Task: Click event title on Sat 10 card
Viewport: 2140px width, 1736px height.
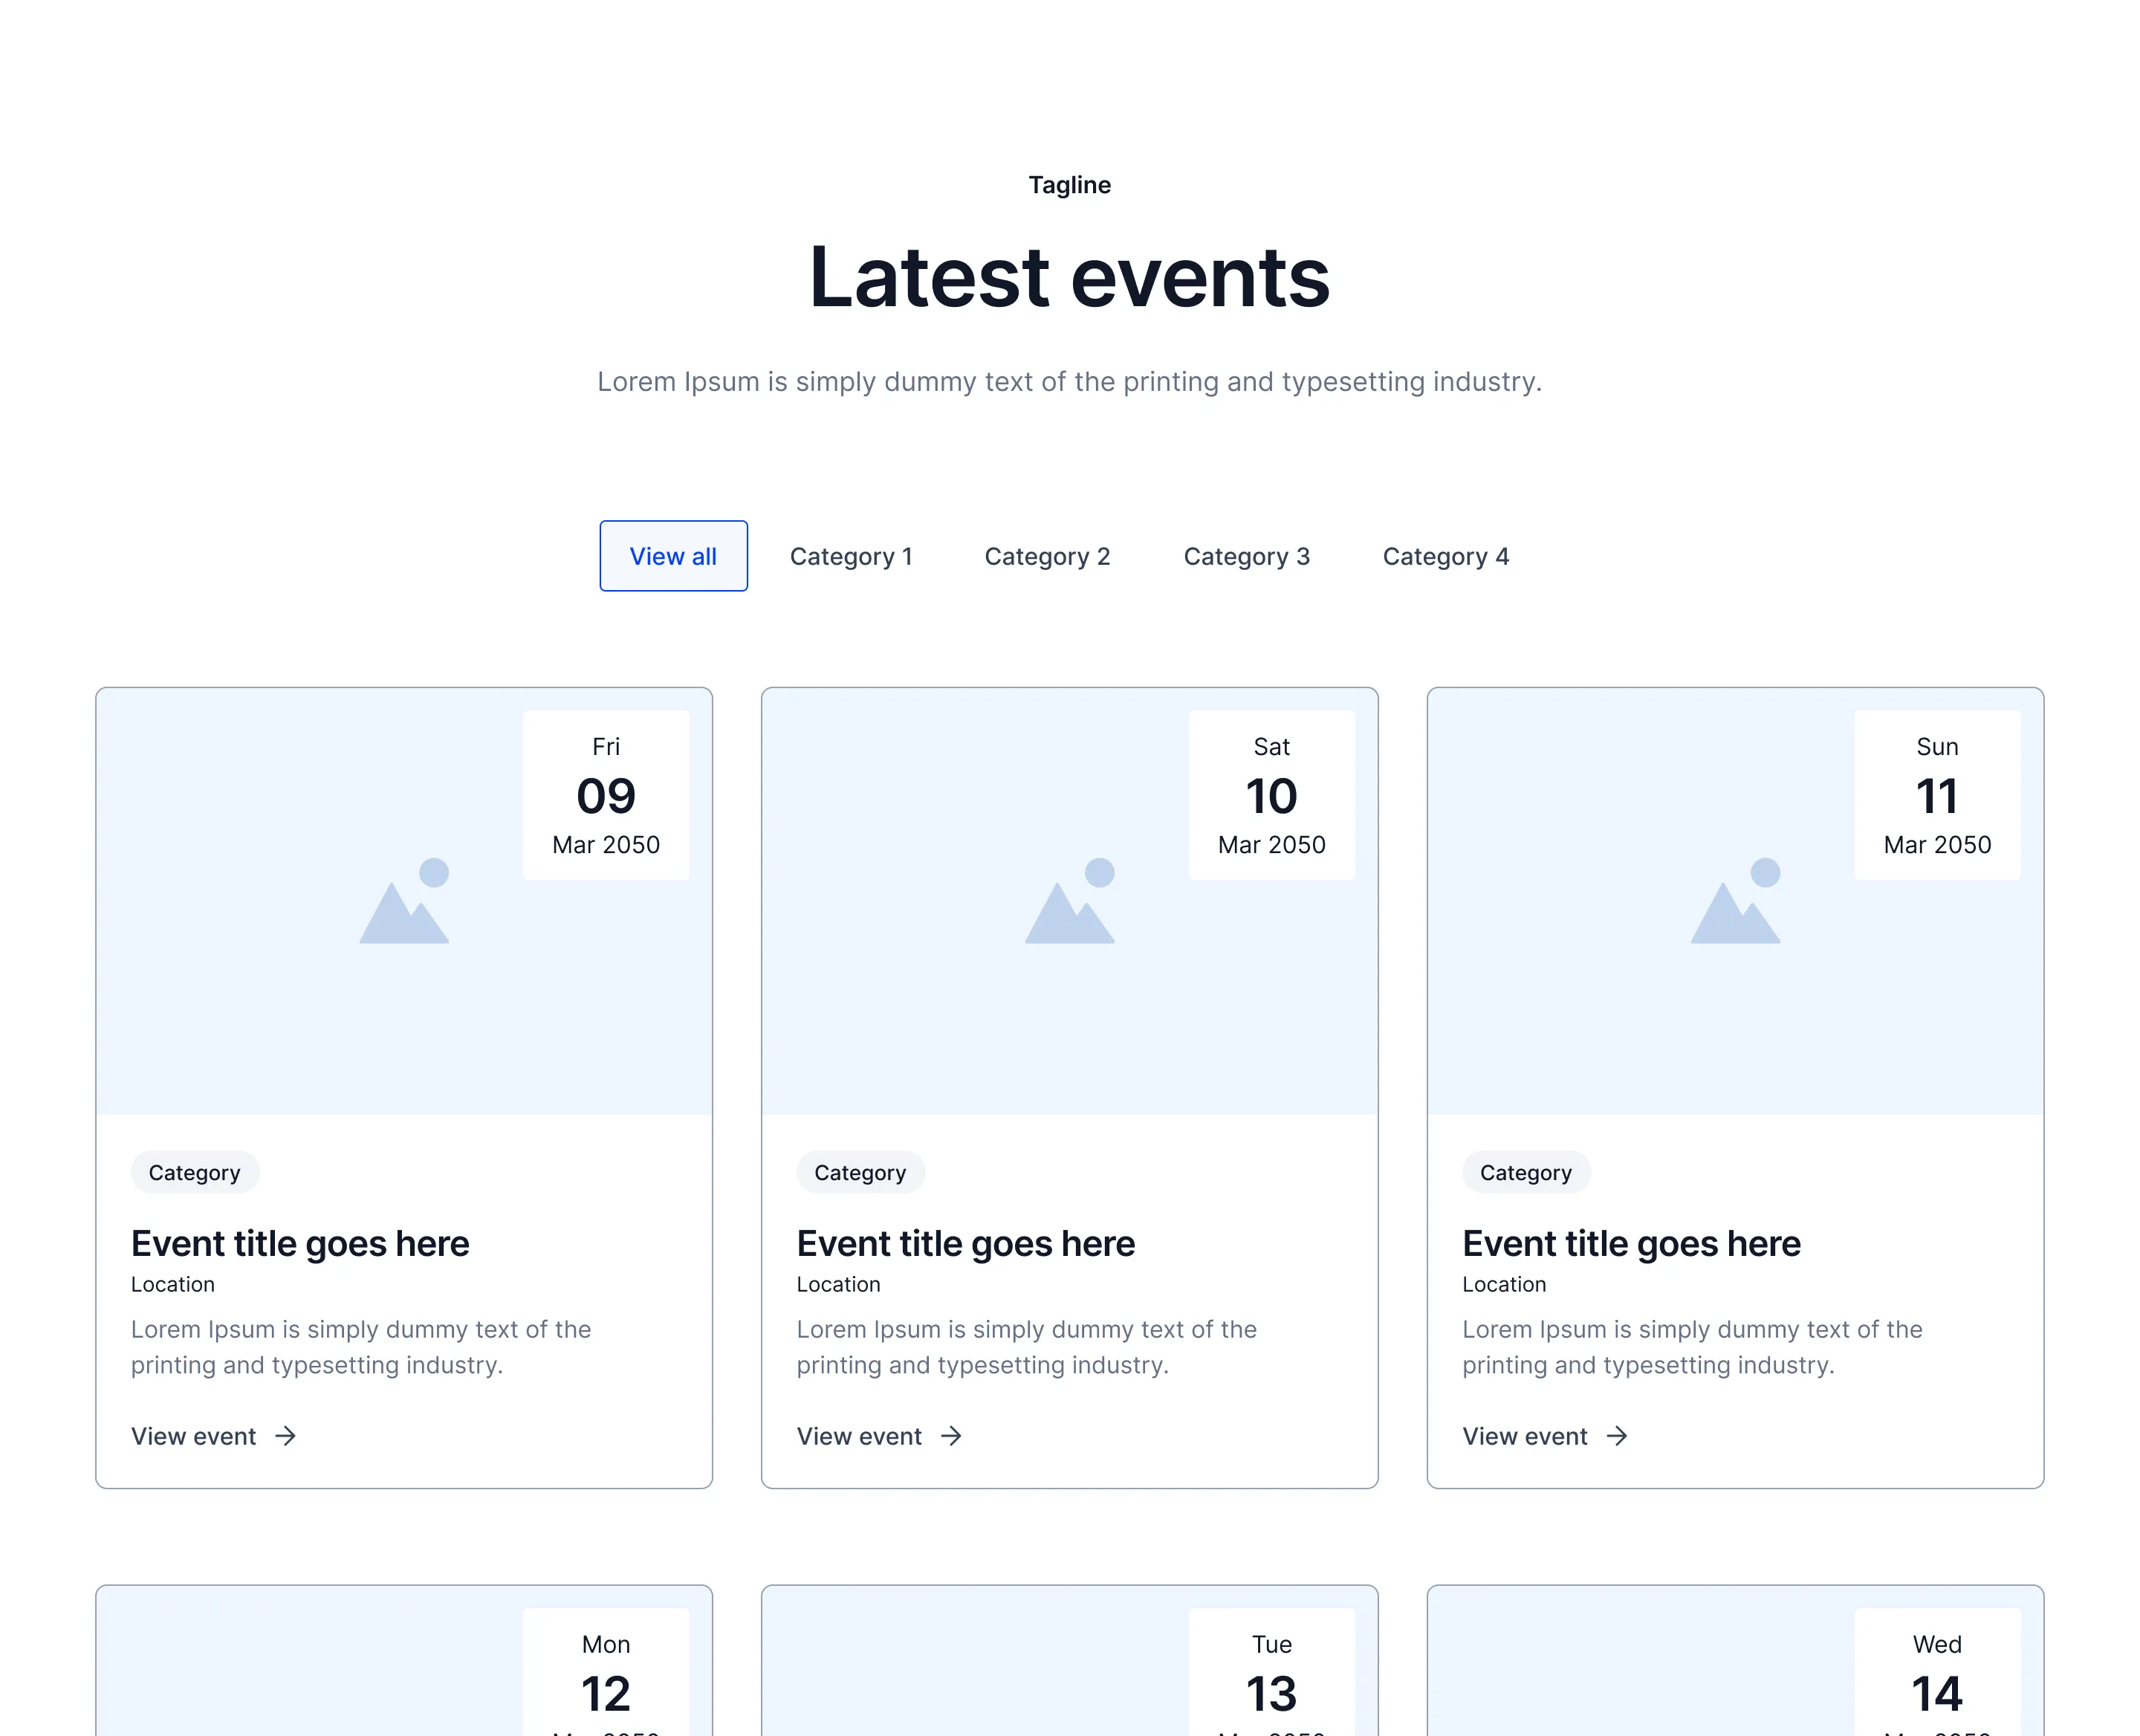Action: (x=966, y=1244)
